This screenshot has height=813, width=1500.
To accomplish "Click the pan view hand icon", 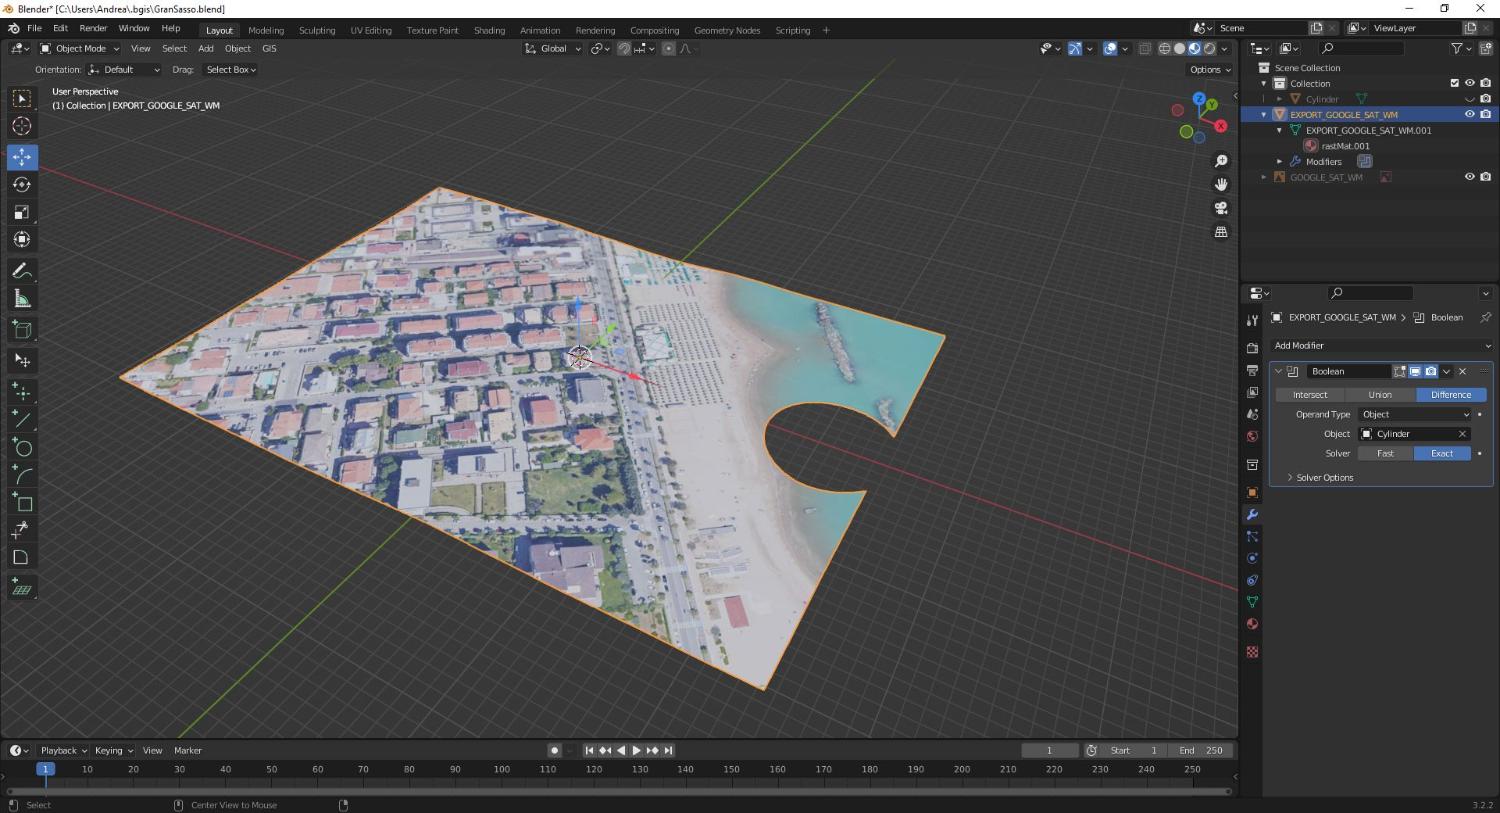I will [1221, 184].
